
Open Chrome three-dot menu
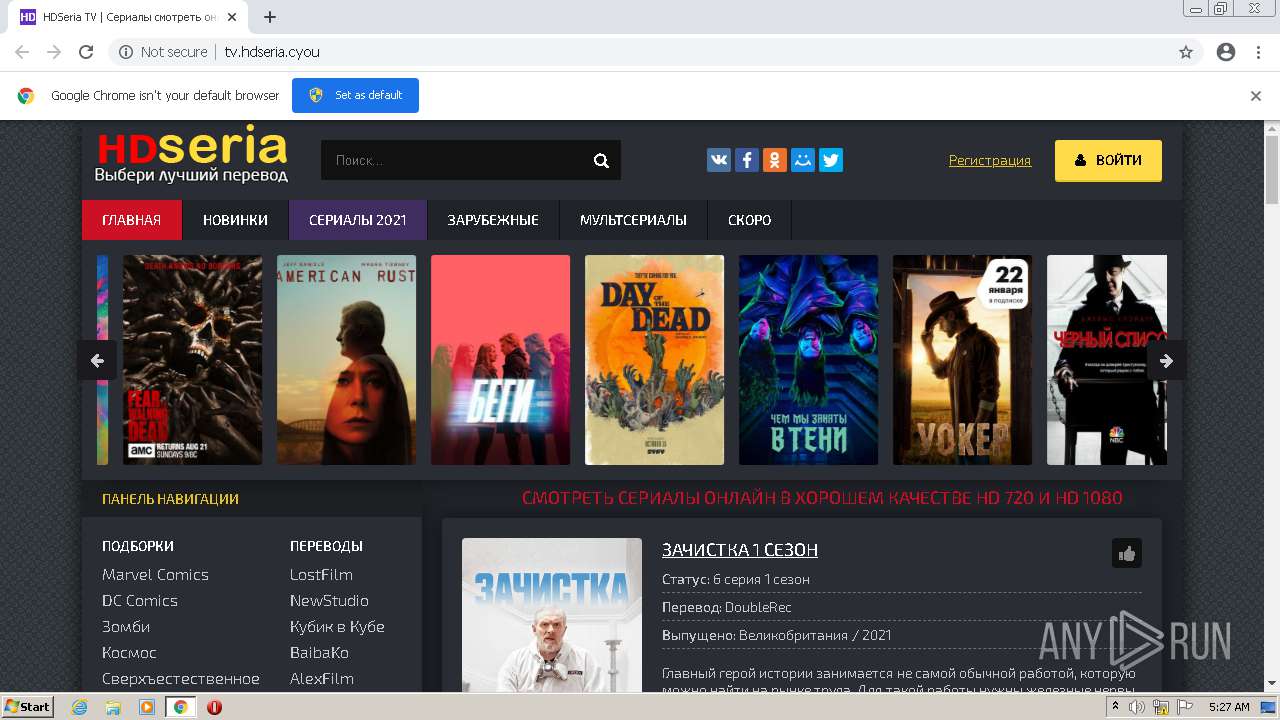pyautogui.click(x=1258, y=52)
